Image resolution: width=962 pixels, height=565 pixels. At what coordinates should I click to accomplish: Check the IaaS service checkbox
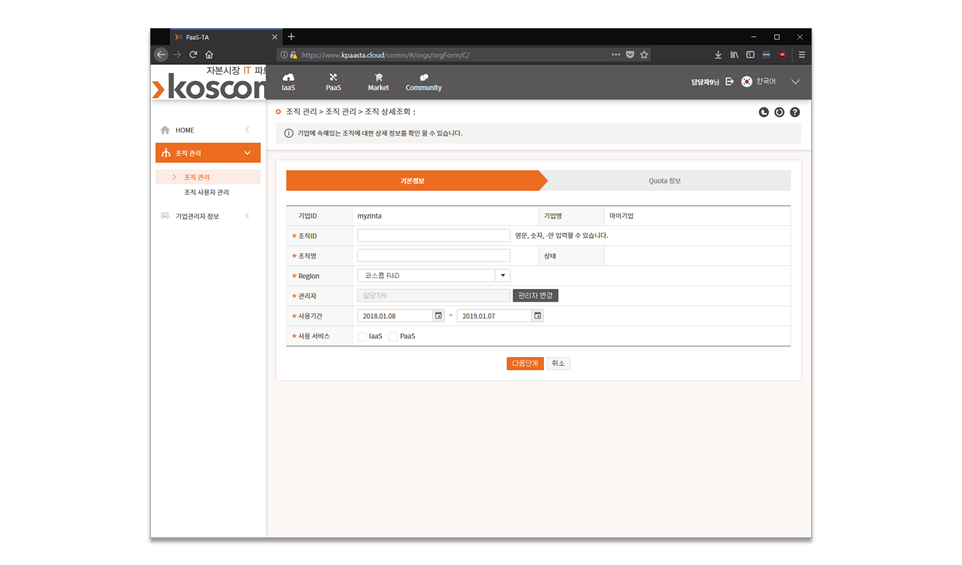click(362, 336)
